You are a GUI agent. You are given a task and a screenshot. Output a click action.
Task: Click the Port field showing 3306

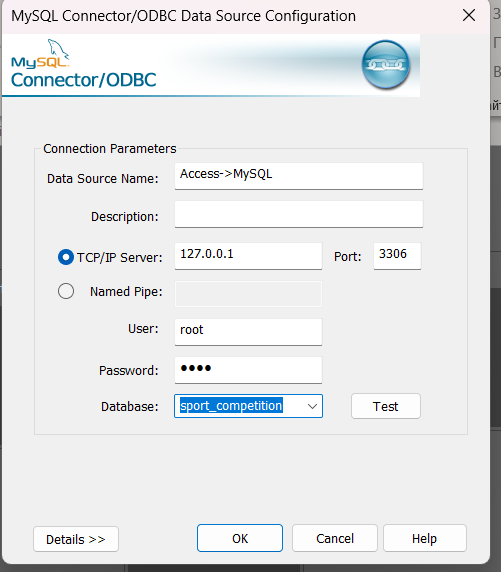397,256
